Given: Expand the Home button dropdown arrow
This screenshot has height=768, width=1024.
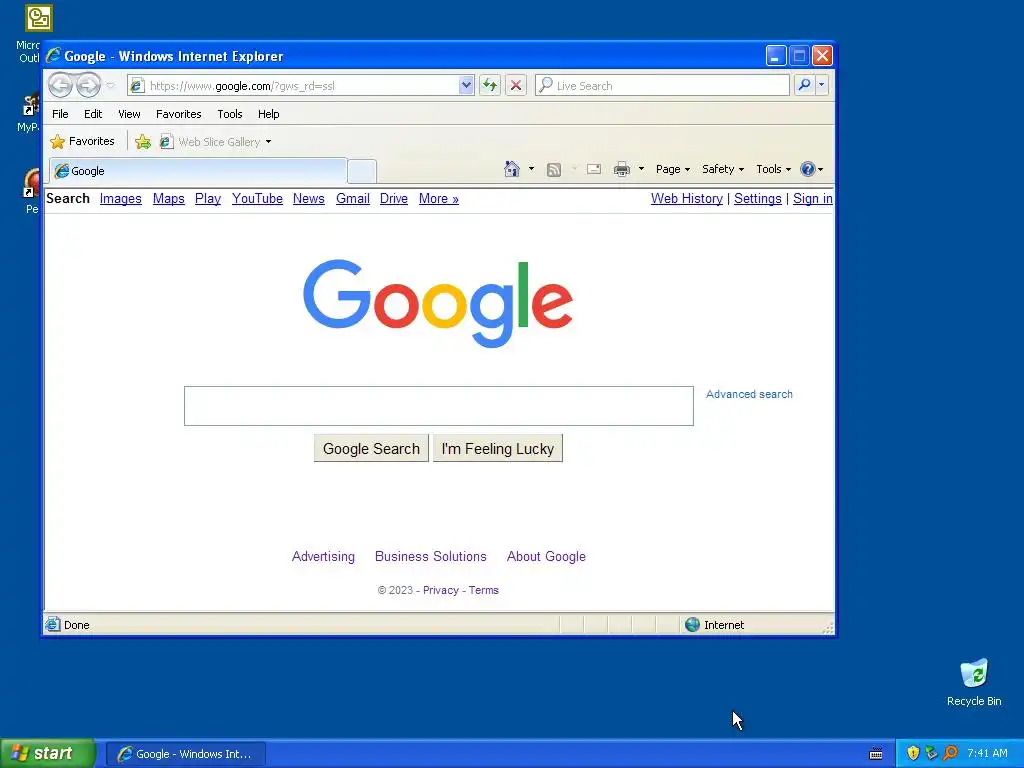Looking at the screenshot, I should click(531, 169).
